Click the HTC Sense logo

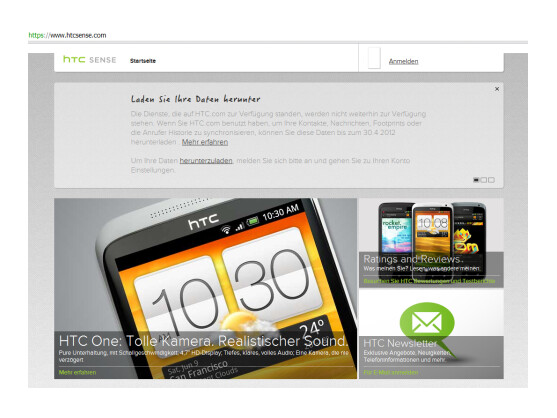(90, 60)
